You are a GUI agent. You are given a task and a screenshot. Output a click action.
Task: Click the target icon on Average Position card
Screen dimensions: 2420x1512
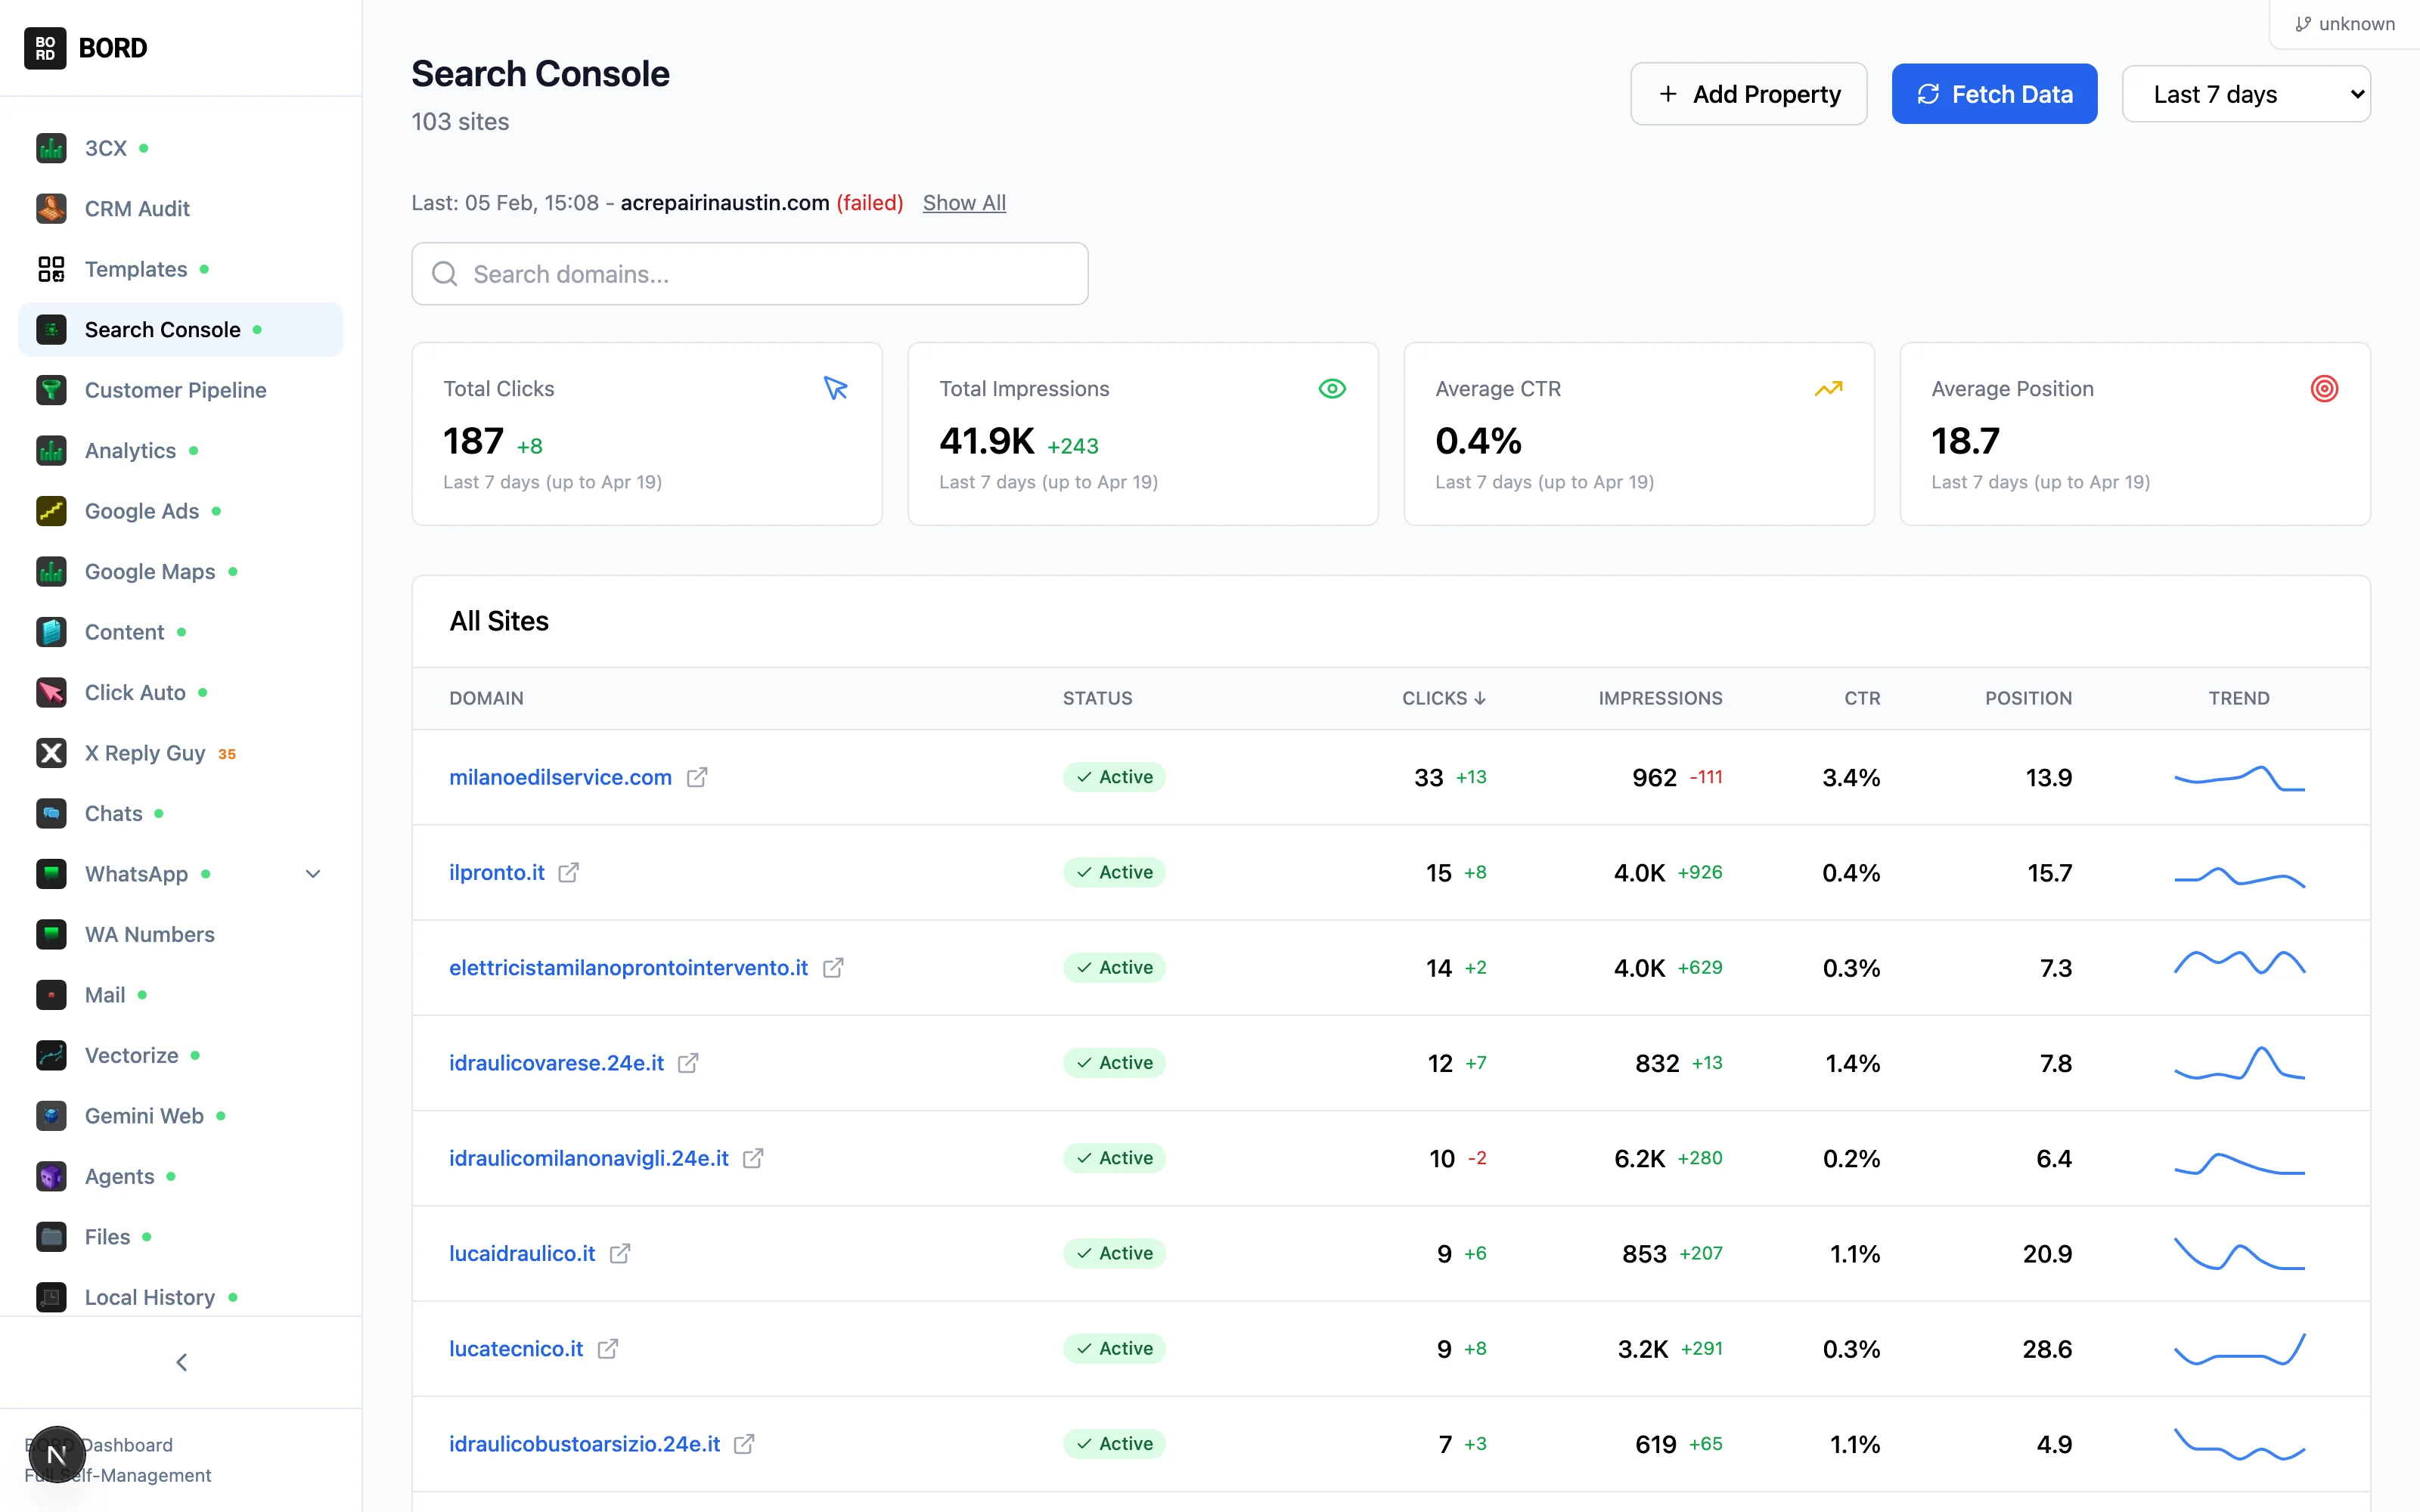coord(2324,388)
